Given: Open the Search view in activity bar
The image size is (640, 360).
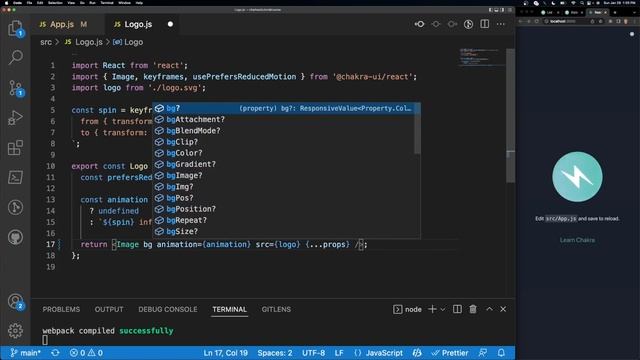Looking at the screenshot, I should coord(16,58).
